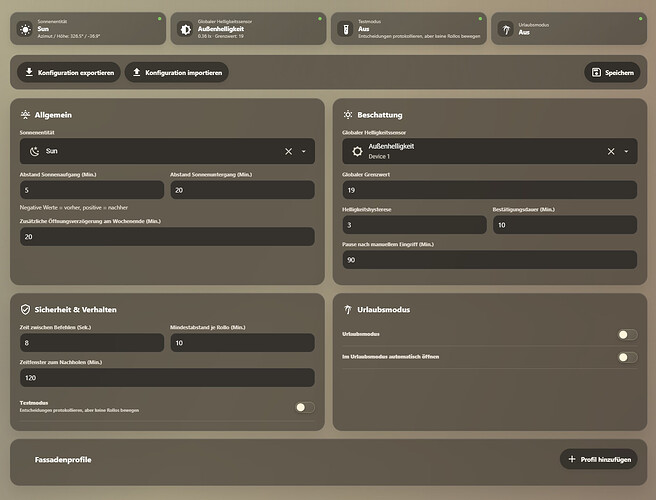
Task: Click the Abstand Sonnenaufgang field showing 5
Action: (92, 190)
